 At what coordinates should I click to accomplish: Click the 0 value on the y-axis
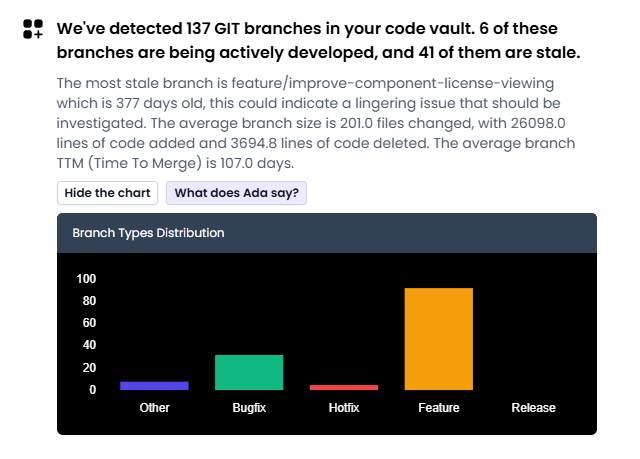coord(93,390)
